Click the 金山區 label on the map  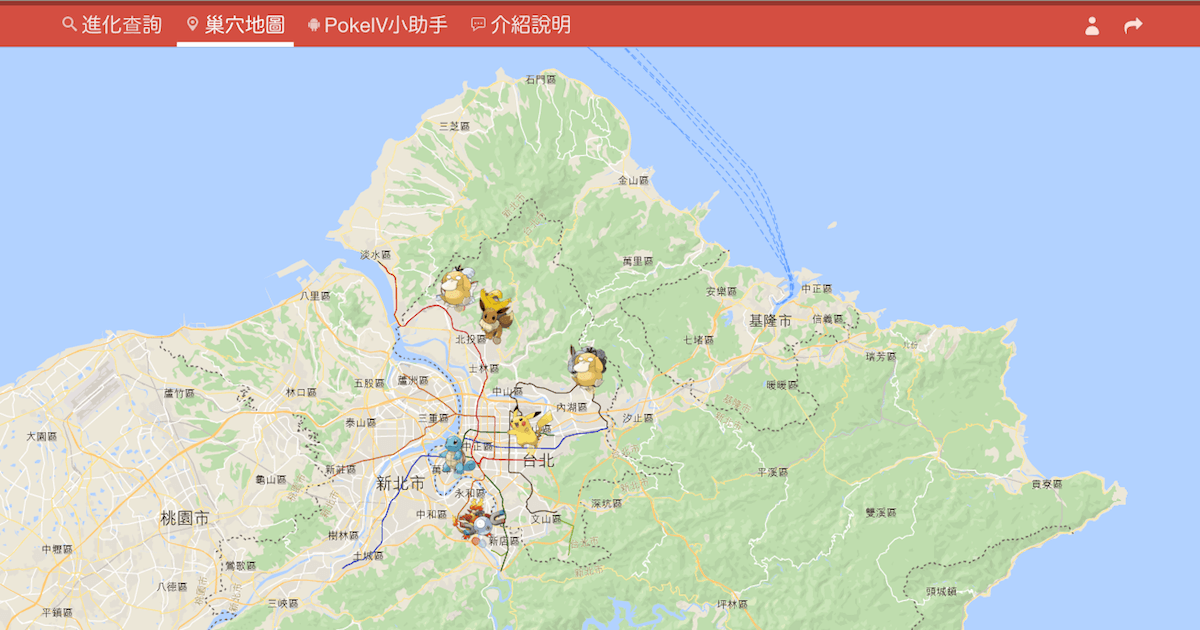(x=633, y=181)
